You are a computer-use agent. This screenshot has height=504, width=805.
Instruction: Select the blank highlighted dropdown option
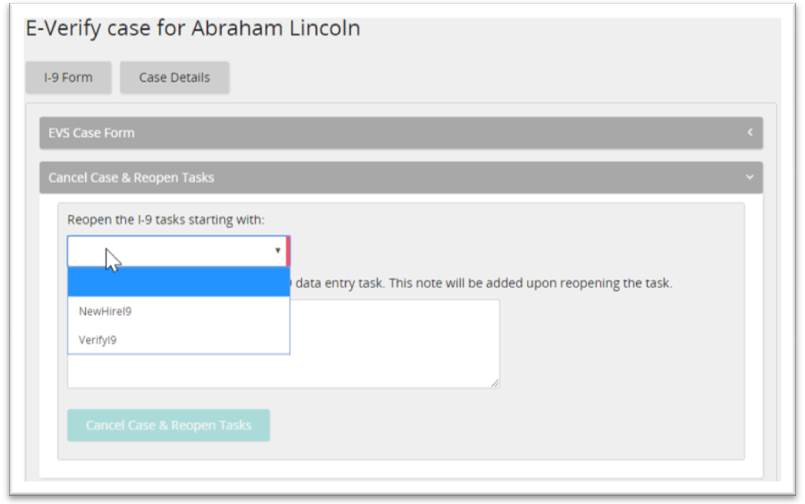pos(178,282)
